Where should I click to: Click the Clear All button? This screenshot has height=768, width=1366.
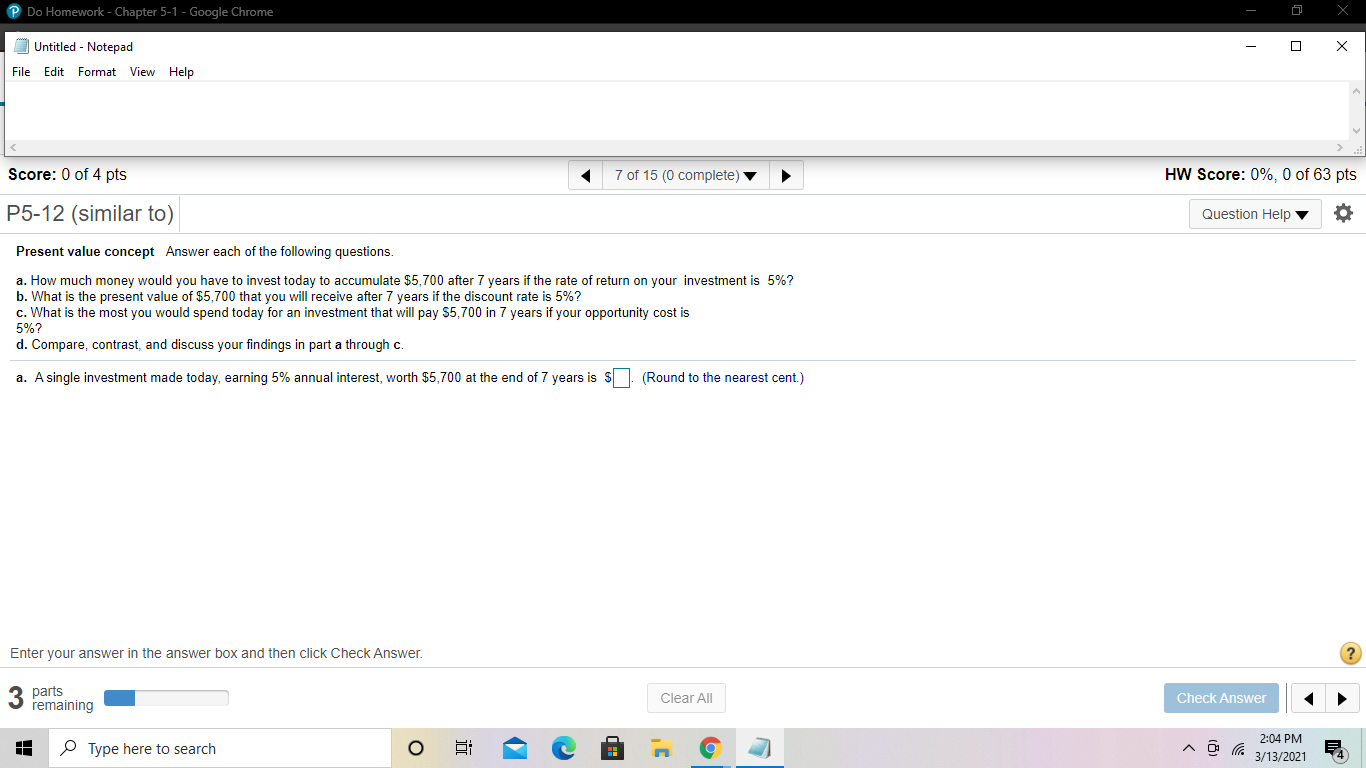(x=686, y=698)
